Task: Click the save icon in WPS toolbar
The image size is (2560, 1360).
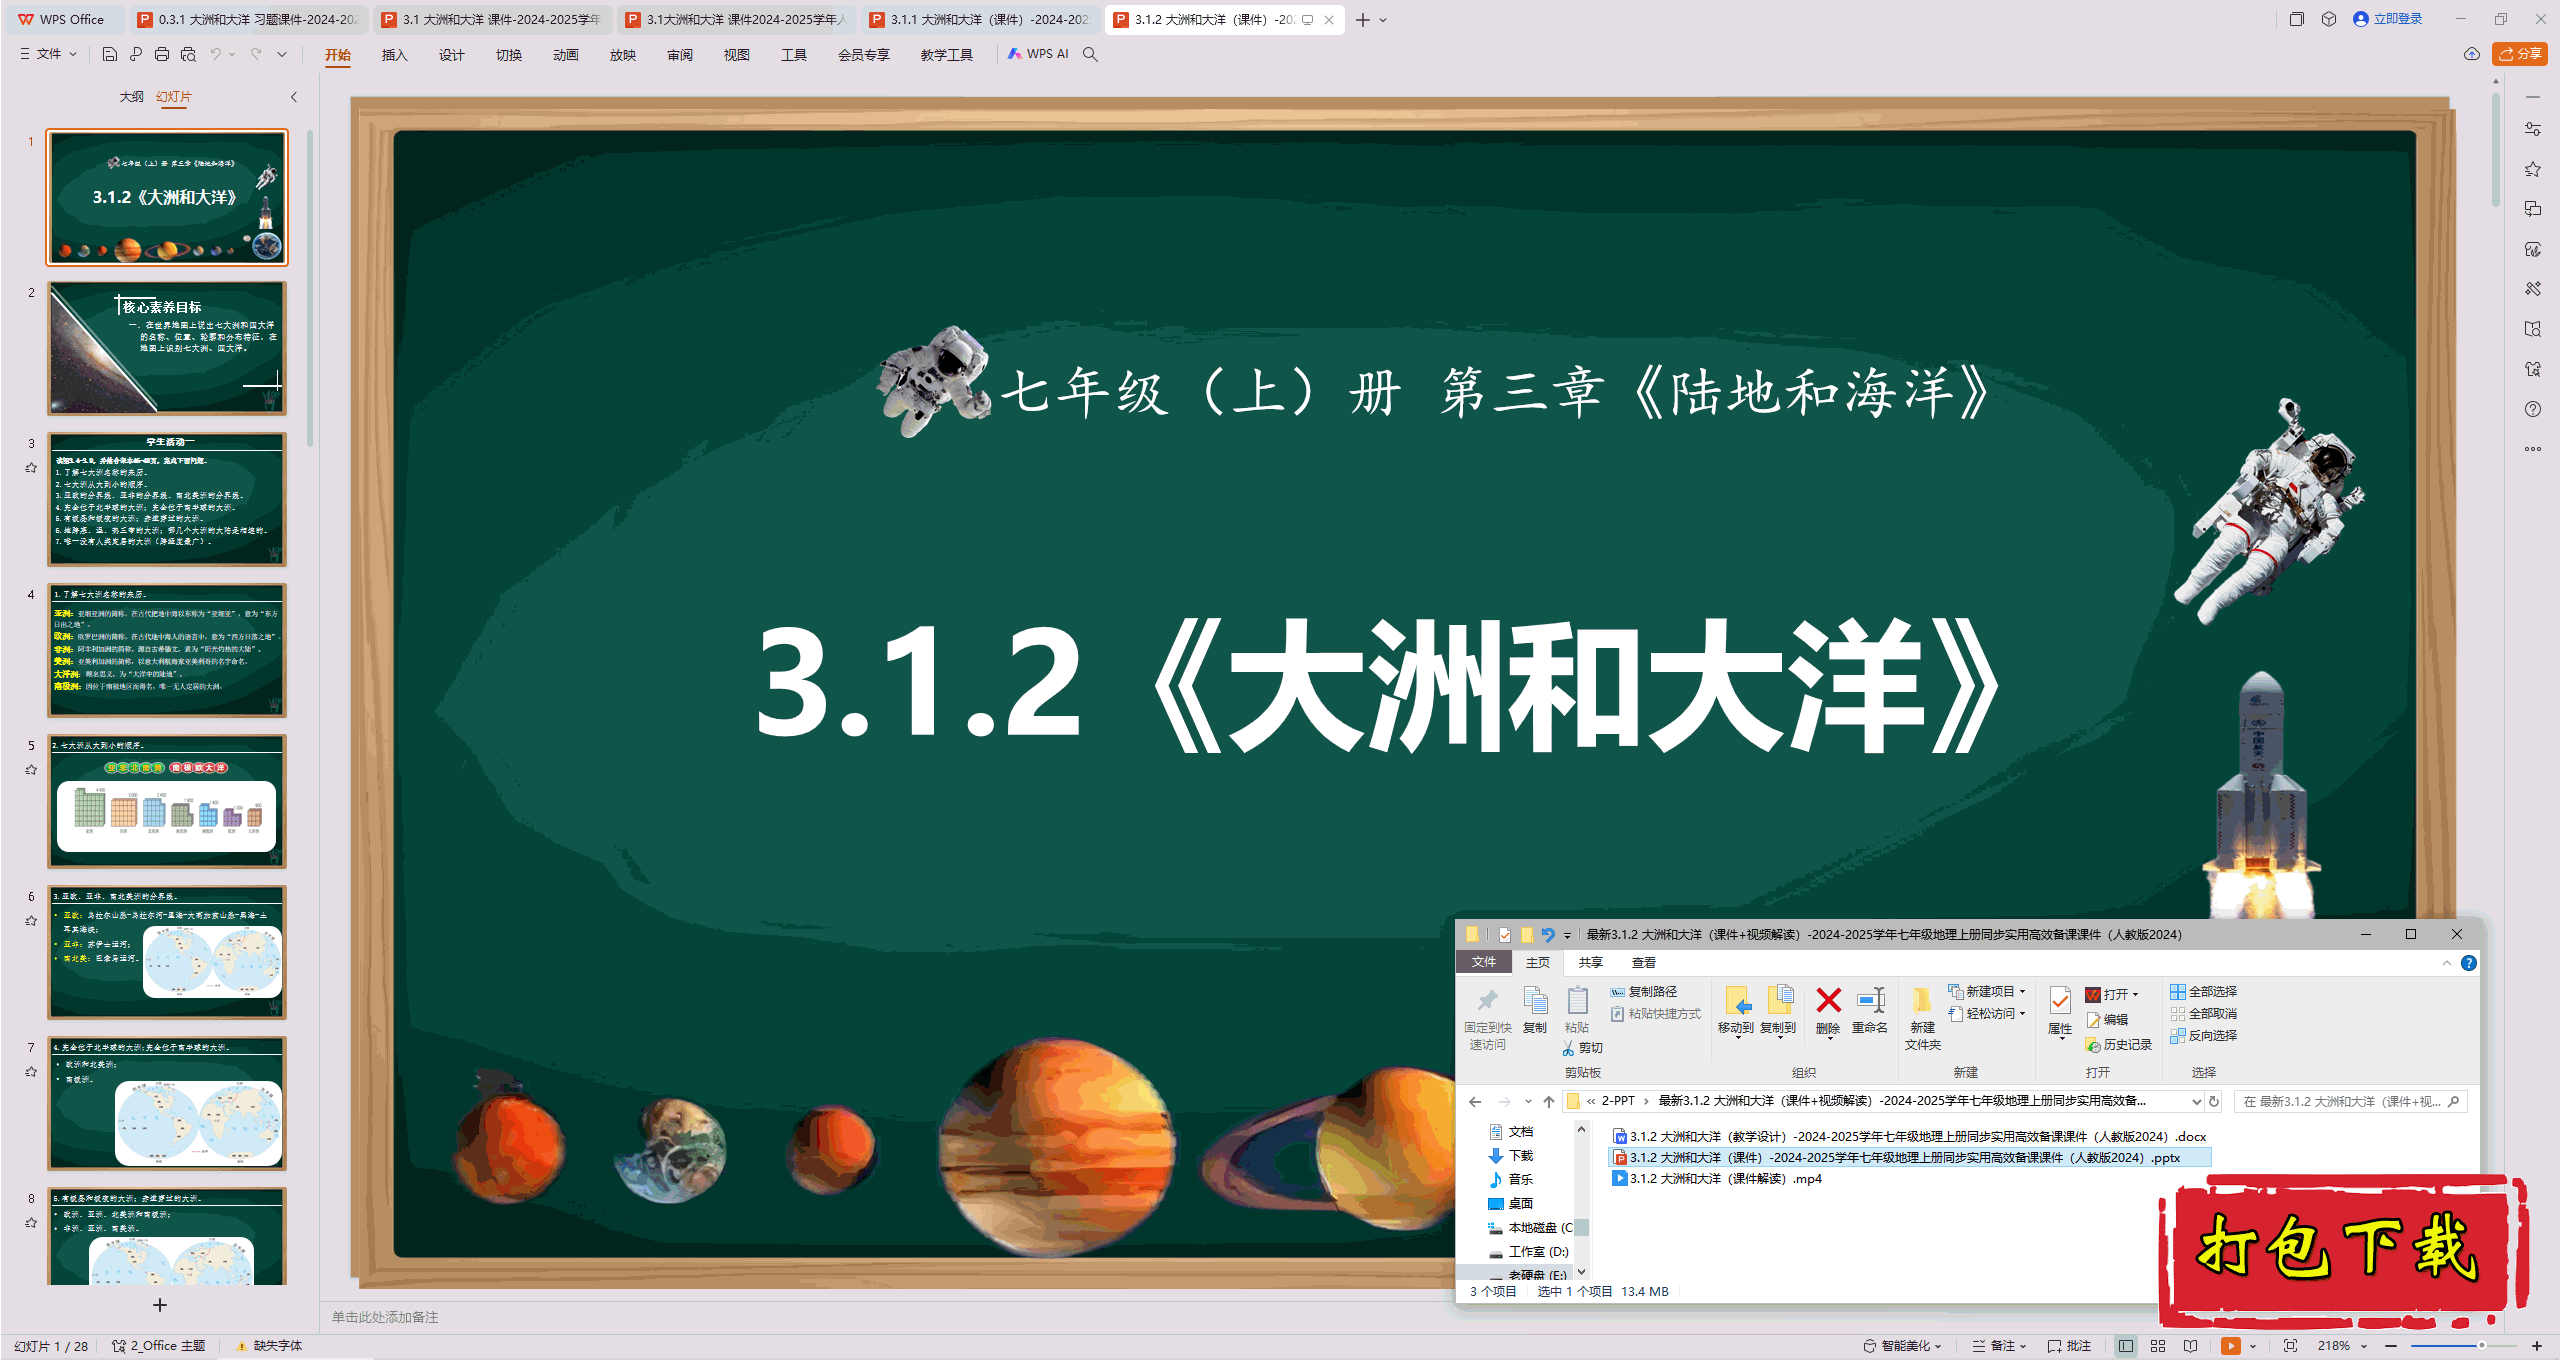Action: pos(110,54)
